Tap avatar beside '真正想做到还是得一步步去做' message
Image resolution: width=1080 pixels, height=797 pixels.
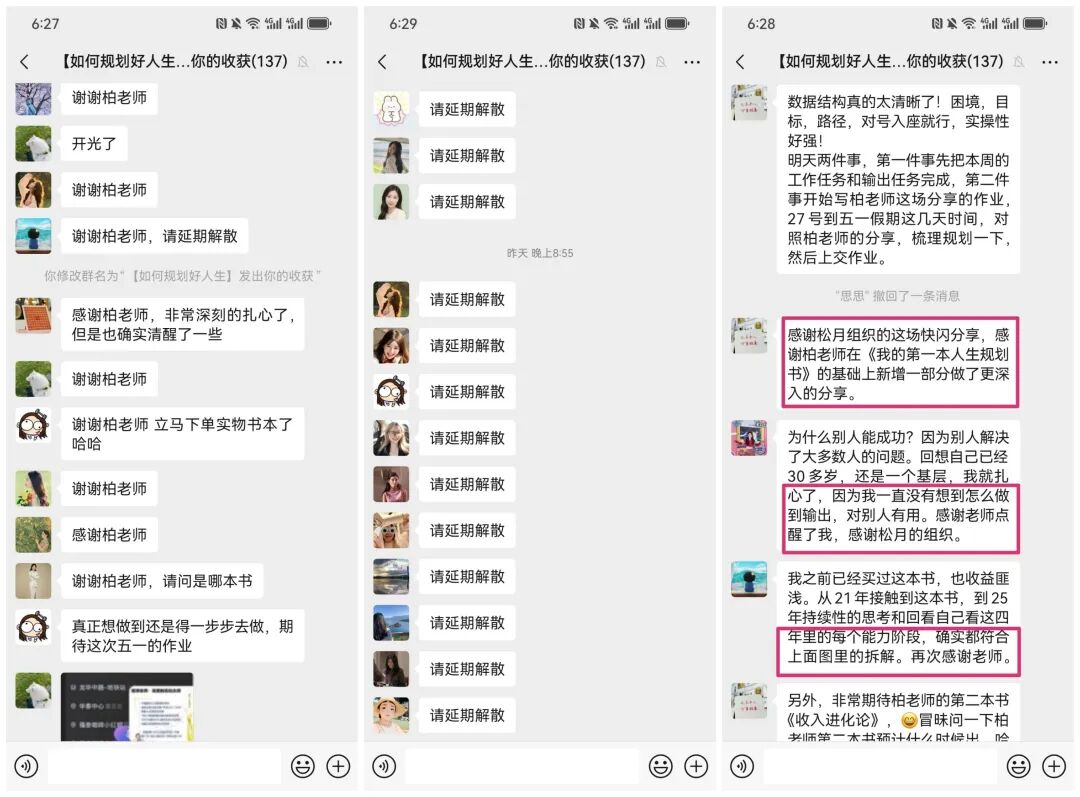33,628
